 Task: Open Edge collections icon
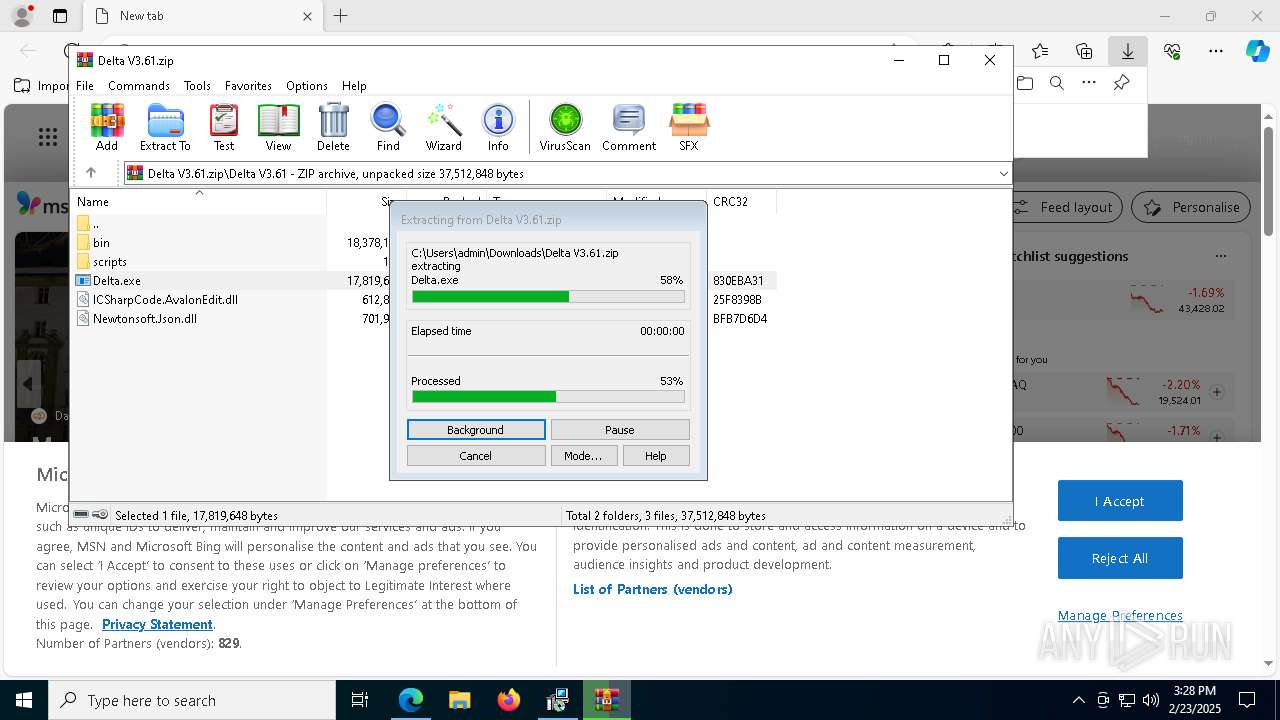[1084, 51]
